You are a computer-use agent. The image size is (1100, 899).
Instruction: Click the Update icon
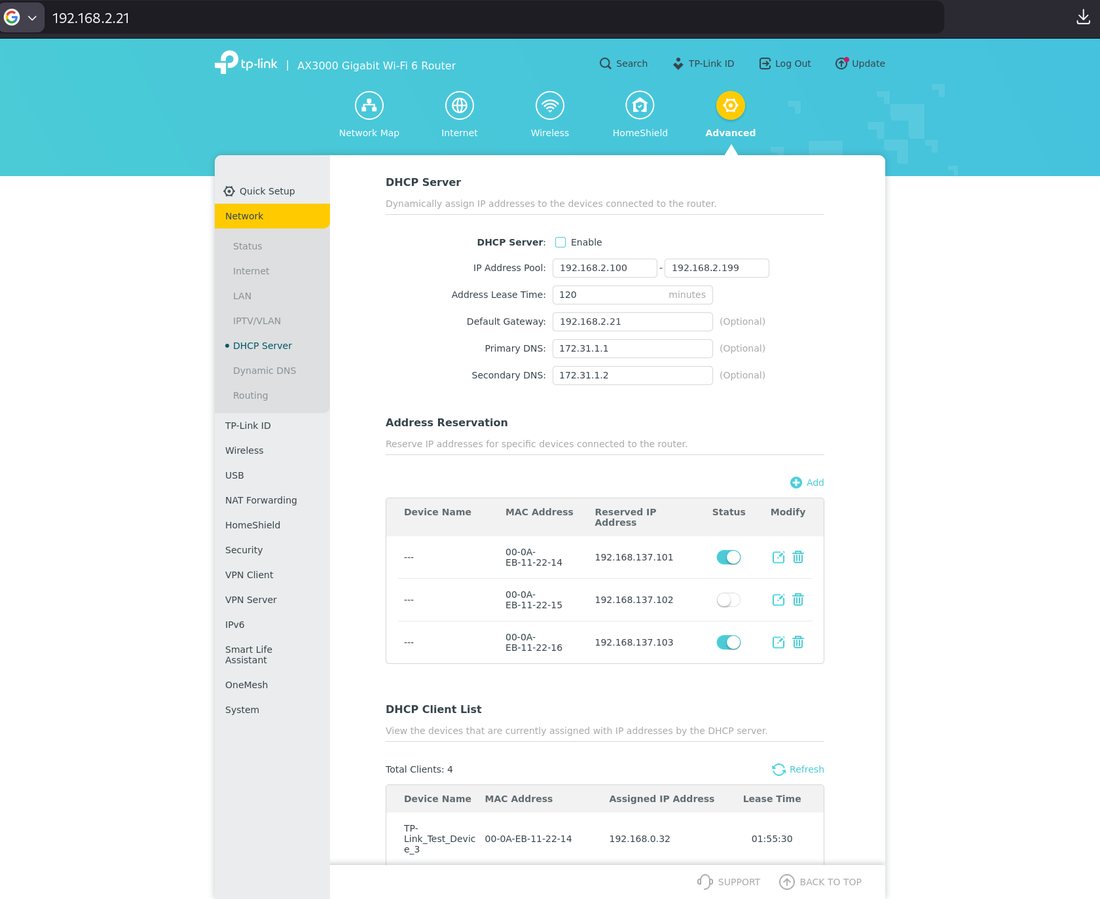click(x=842, y=64)
